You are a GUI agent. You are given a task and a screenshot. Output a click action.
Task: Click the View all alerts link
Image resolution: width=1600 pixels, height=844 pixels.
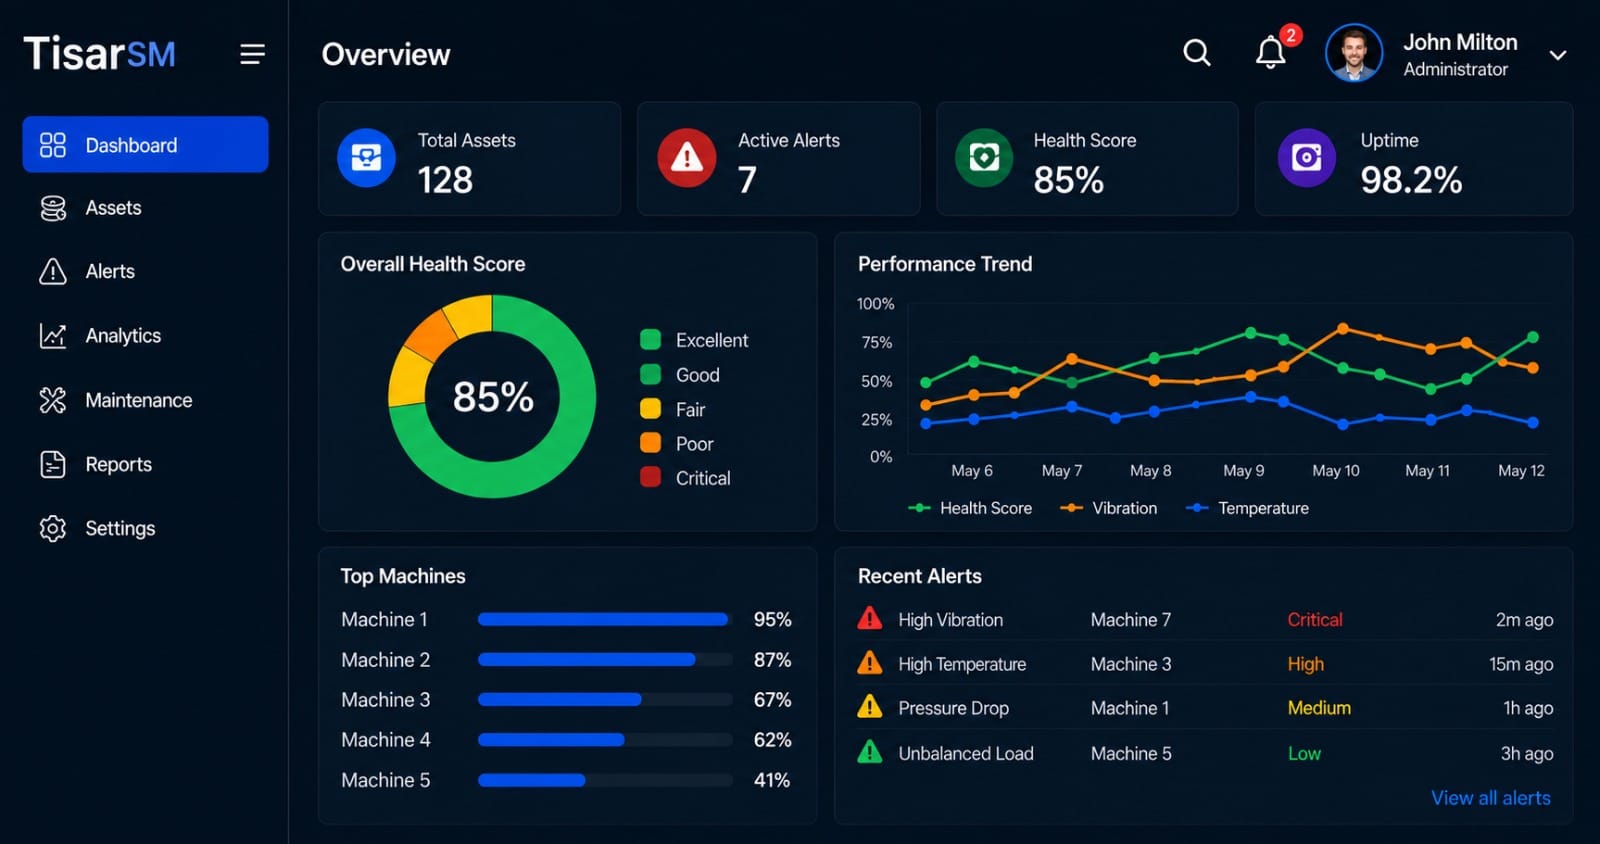click(x=1491, y=798)
